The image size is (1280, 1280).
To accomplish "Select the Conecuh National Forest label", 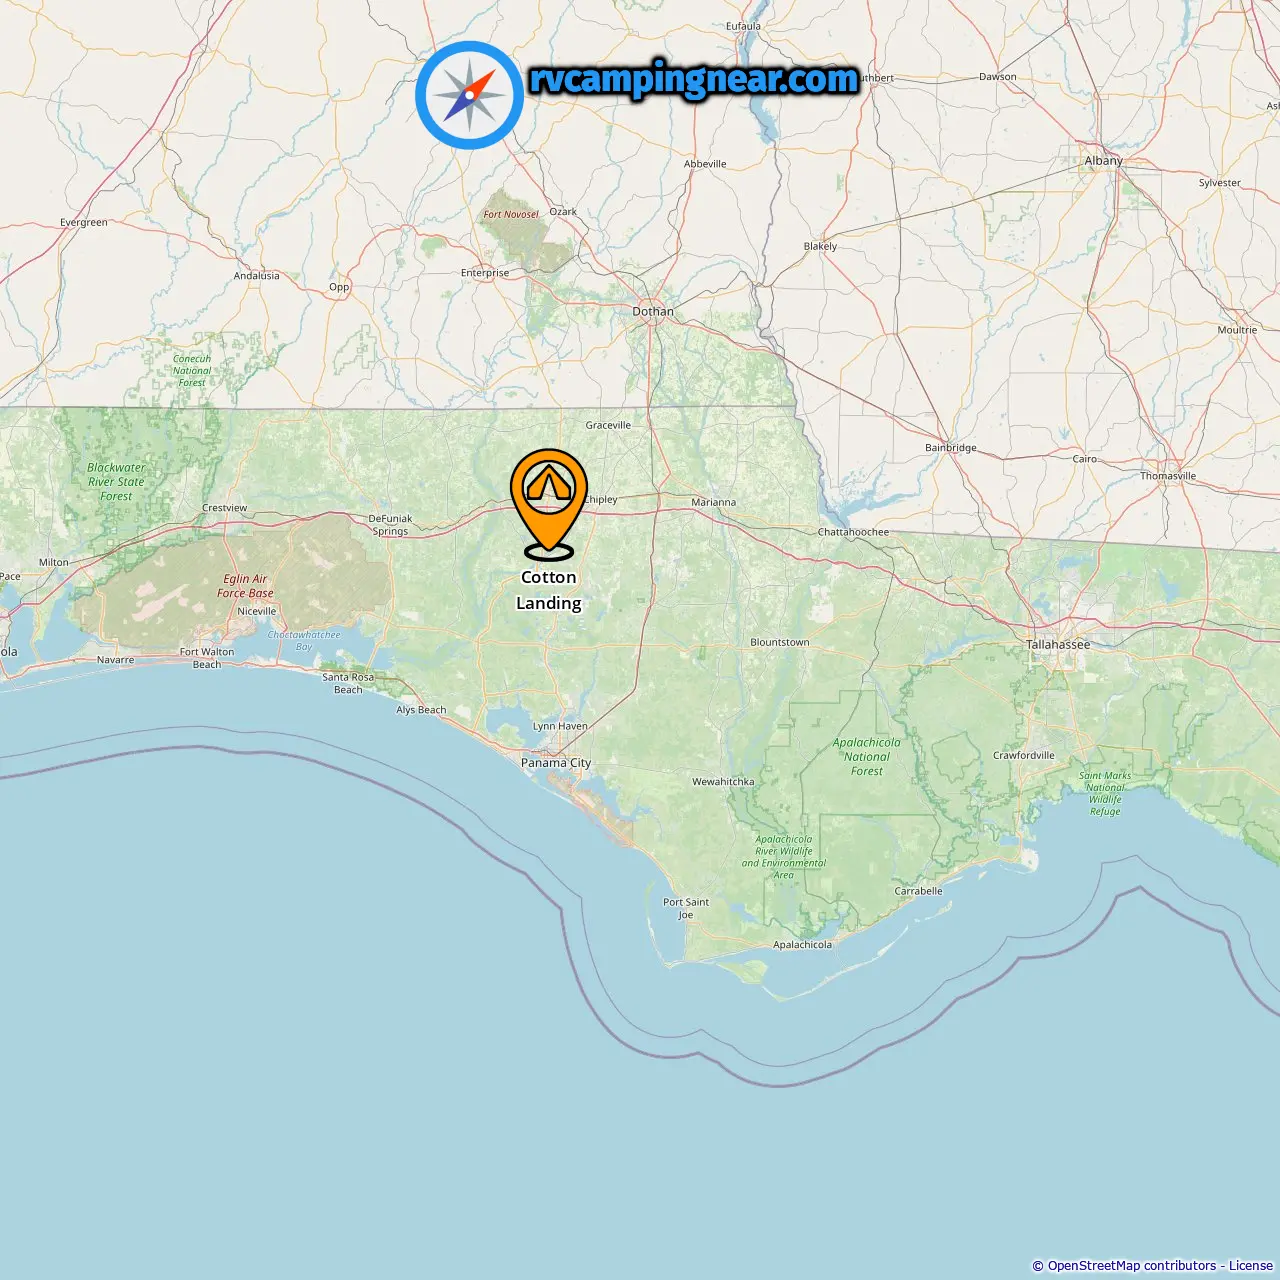I will point(192,370).
